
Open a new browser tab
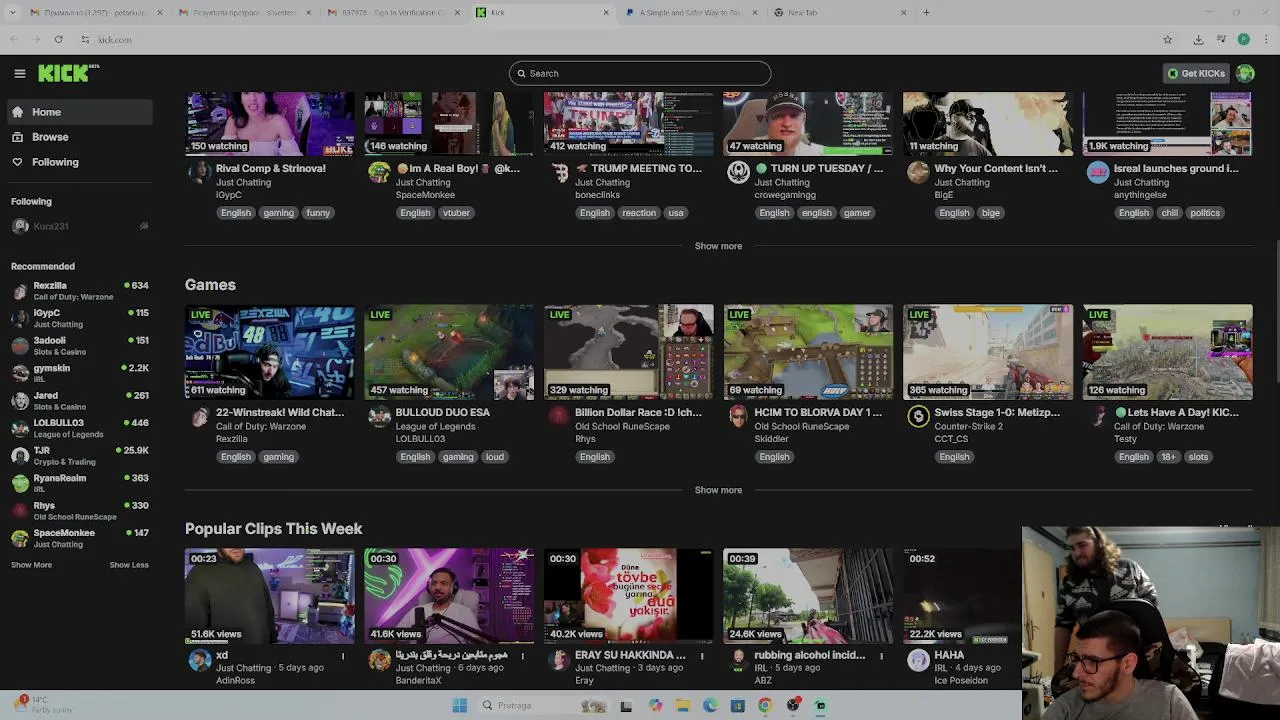pyautogui.click(x=926, y=13)
